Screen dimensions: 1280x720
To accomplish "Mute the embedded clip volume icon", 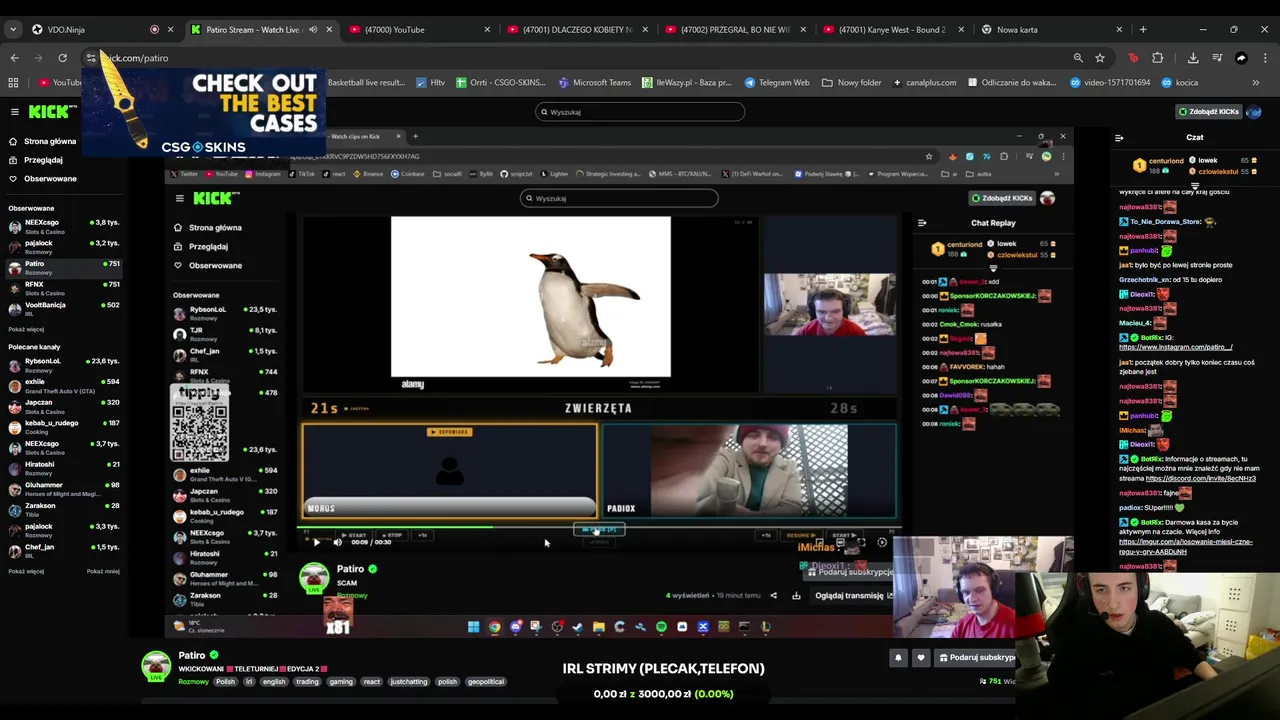I will coord(337,542).
